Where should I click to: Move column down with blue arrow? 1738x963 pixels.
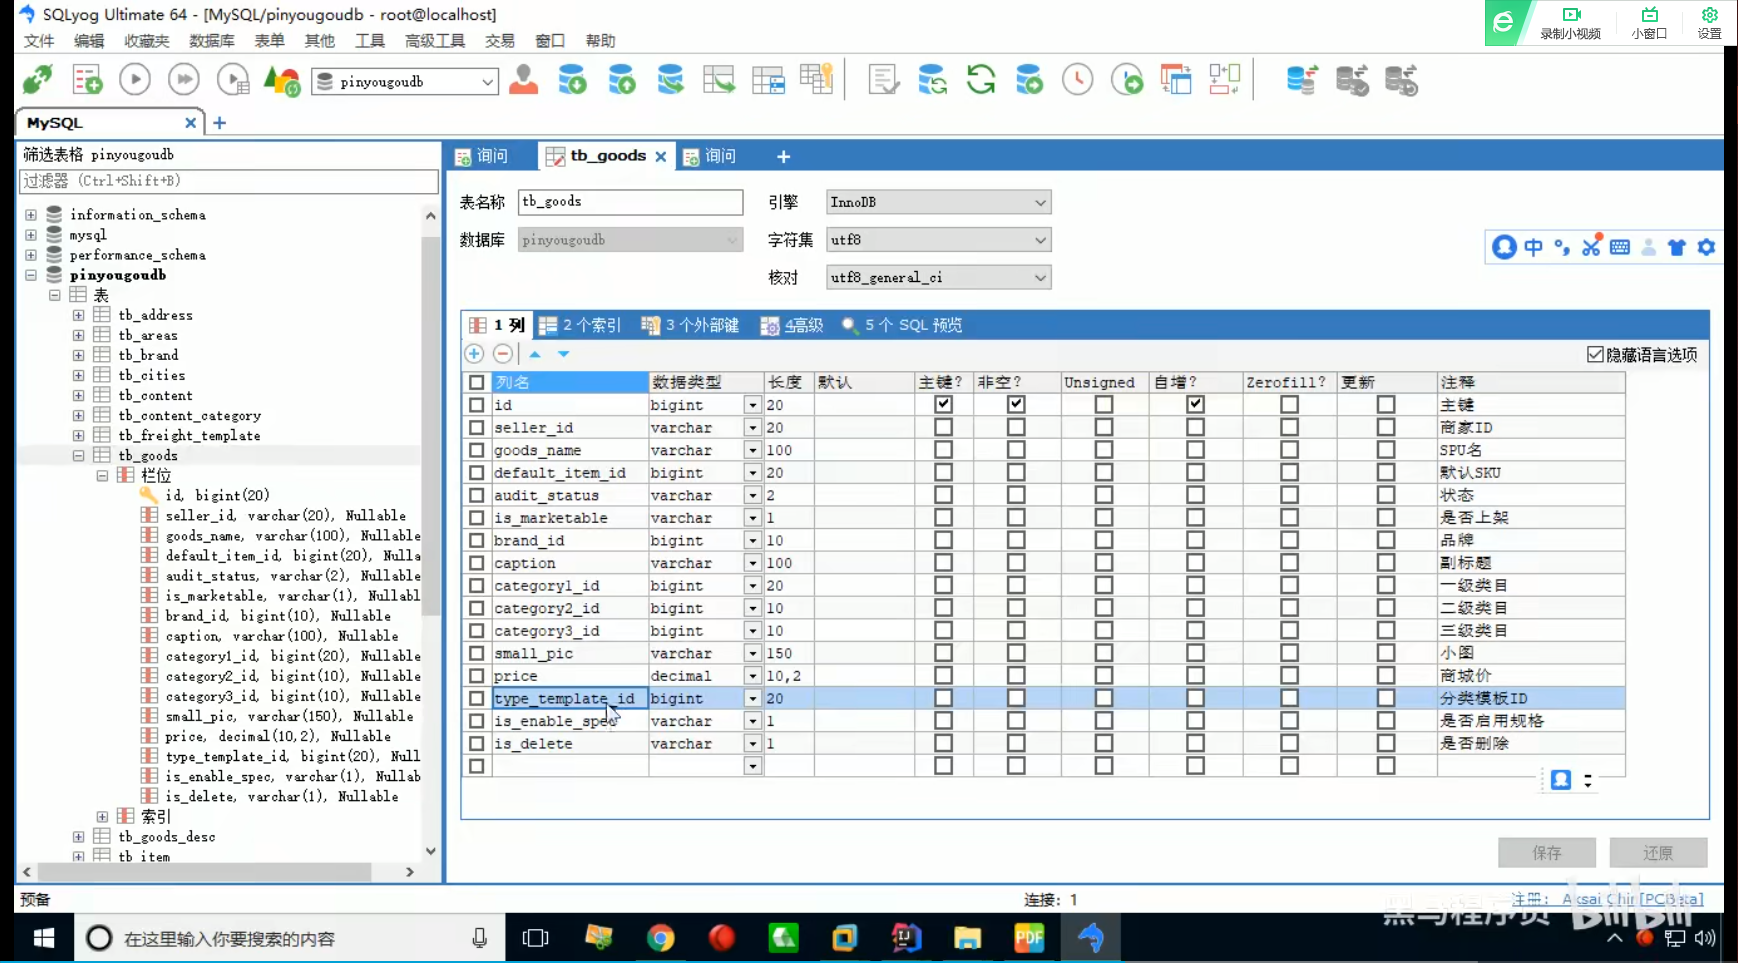tap(564, 354)
